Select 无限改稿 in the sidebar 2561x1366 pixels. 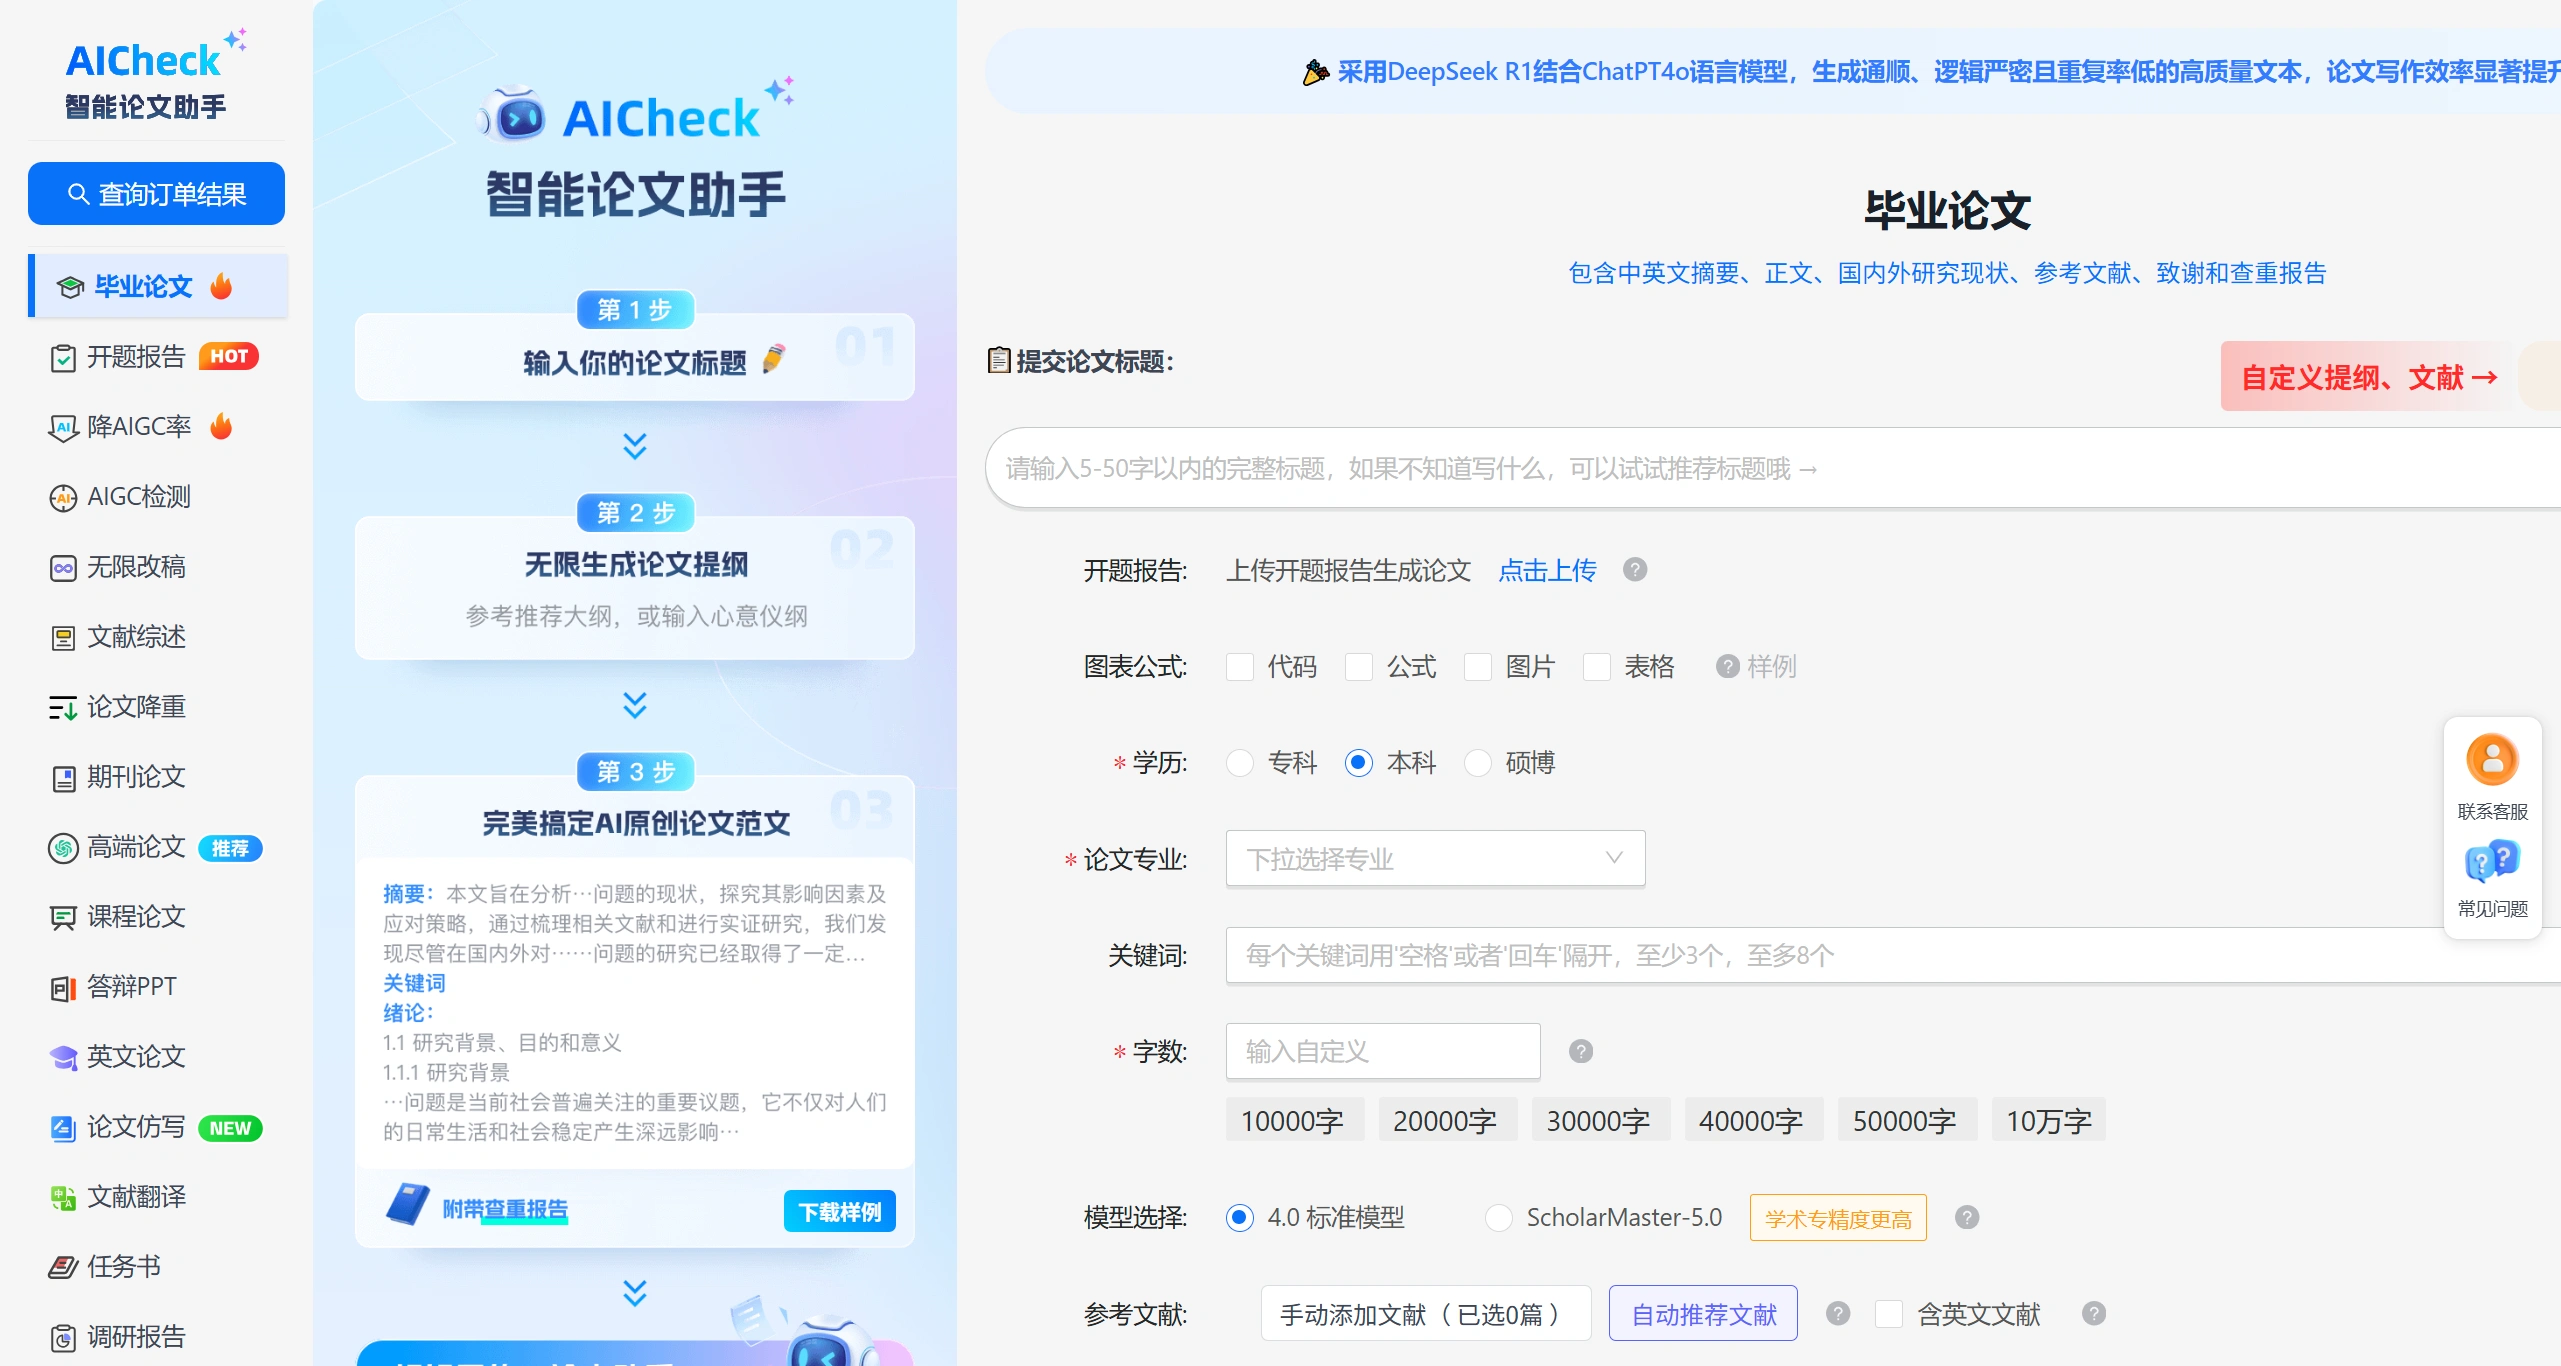pyautogui.click(x=136, y=567)
